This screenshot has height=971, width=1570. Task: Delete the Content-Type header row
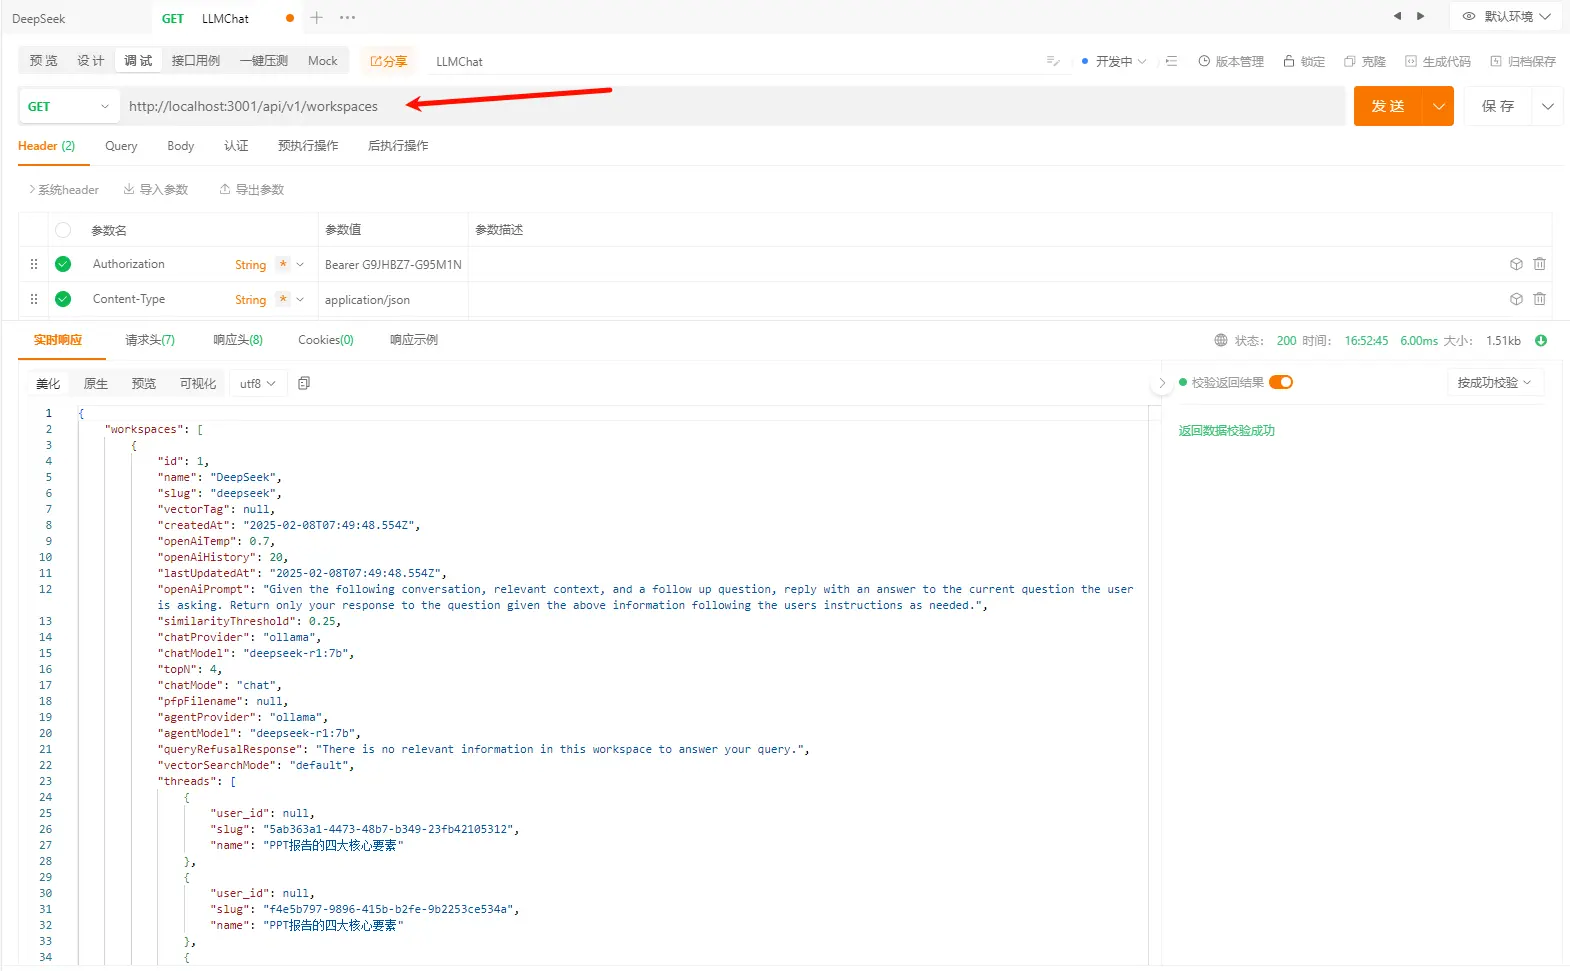pyautogui.click(x=1539, y=299)
